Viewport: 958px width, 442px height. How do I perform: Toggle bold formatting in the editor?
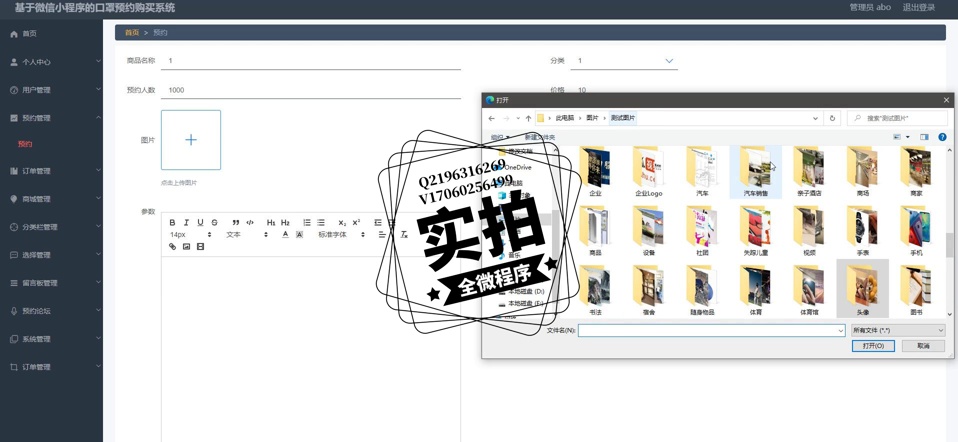coord(172,222)
